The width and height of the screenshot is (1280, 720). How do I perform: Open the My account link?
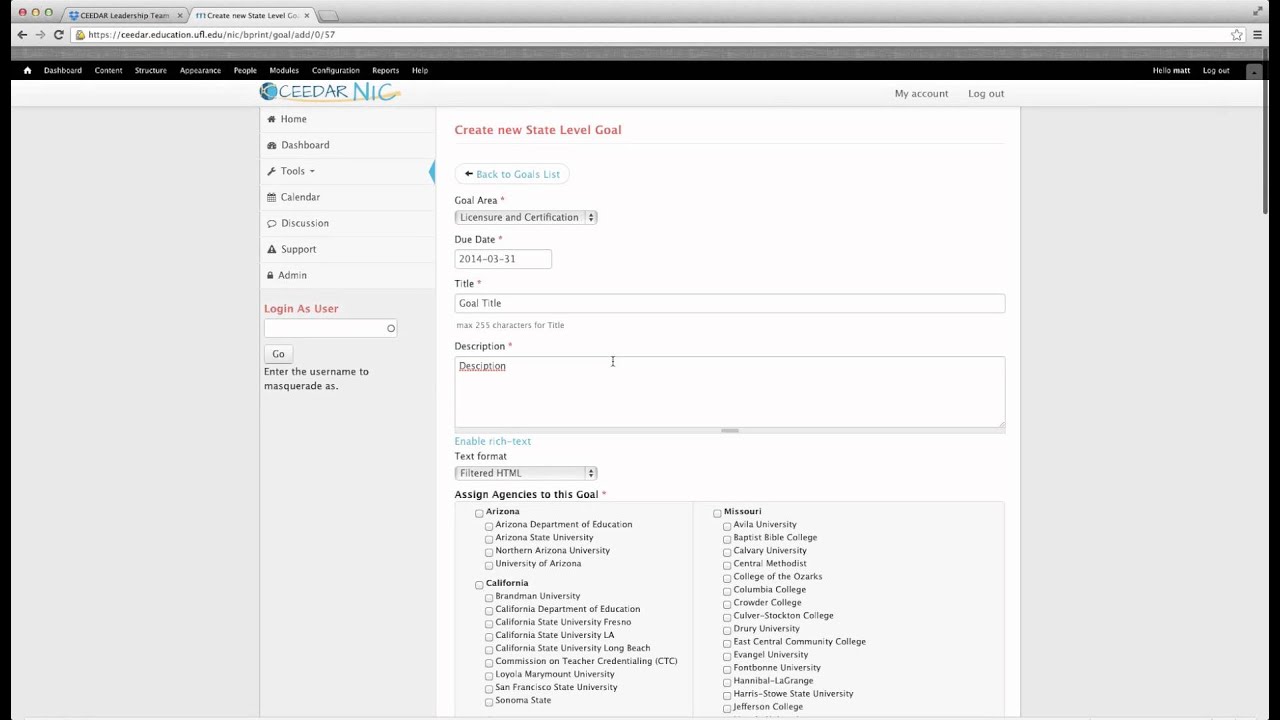point(921,94)
